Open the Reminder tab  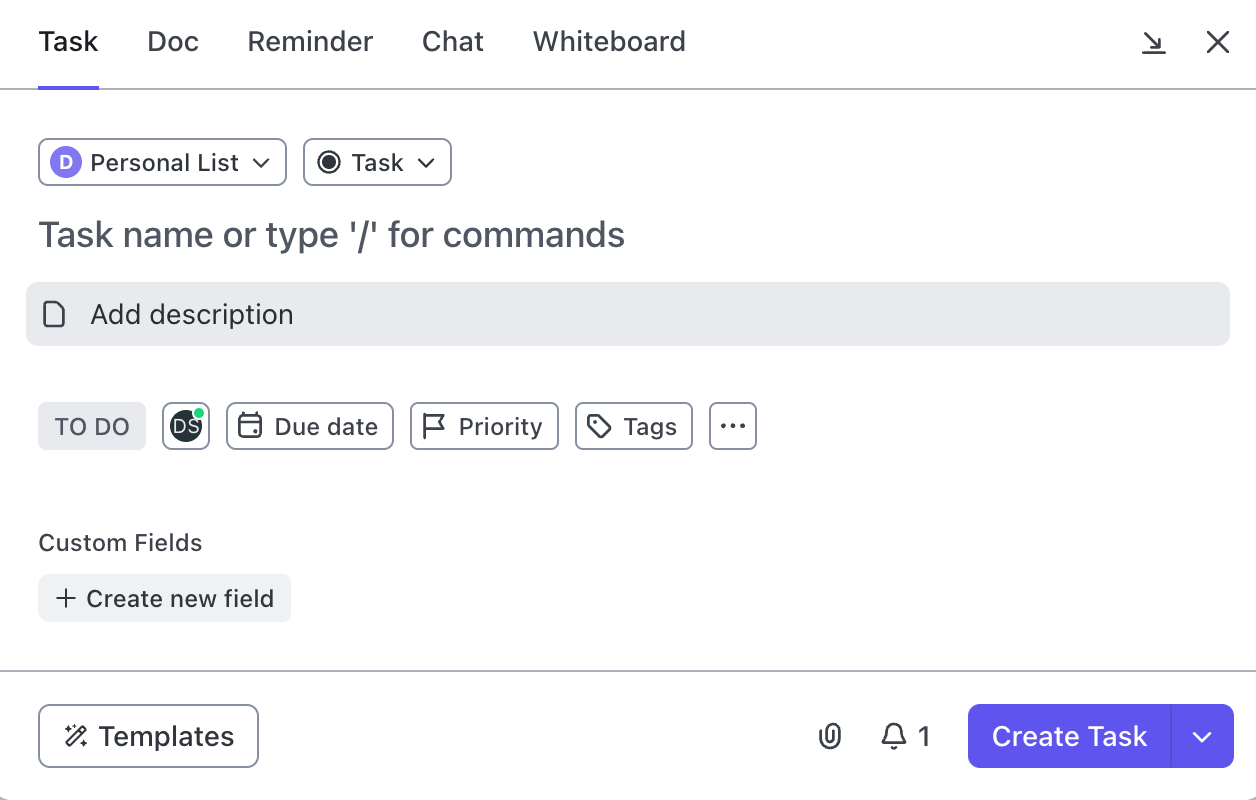click(x=310, y=42)
